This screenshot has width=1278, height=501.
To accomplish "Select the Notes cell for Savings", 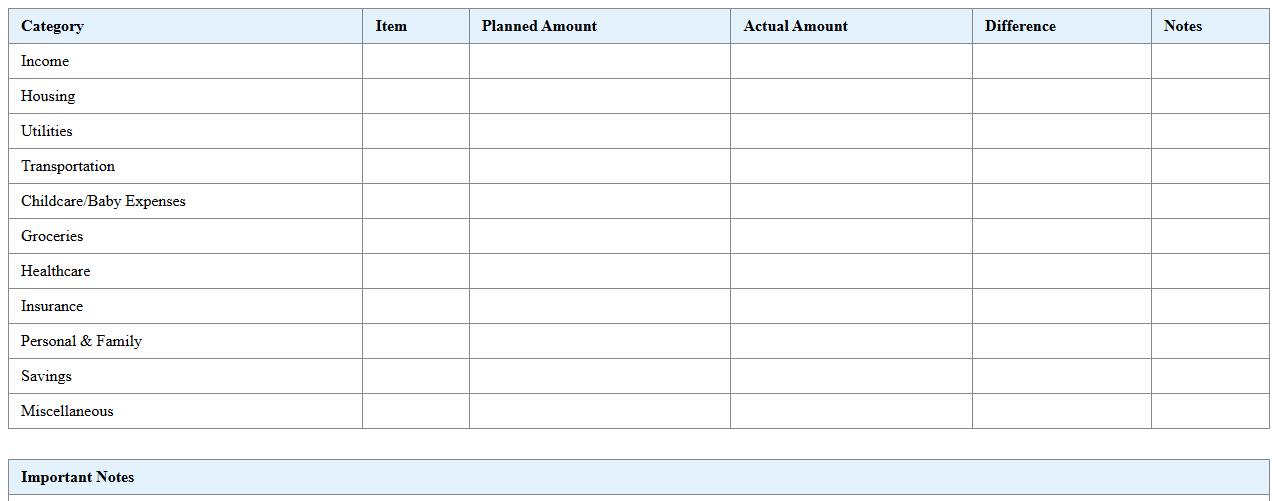I will [x=1210, y=376].
